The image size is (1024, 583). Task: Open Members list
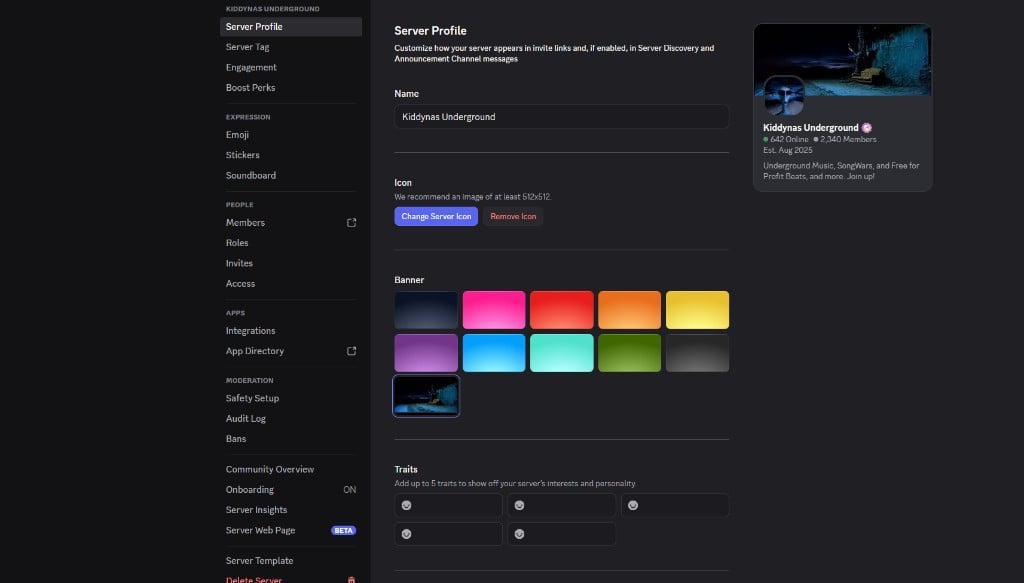(x=245, y=223)
